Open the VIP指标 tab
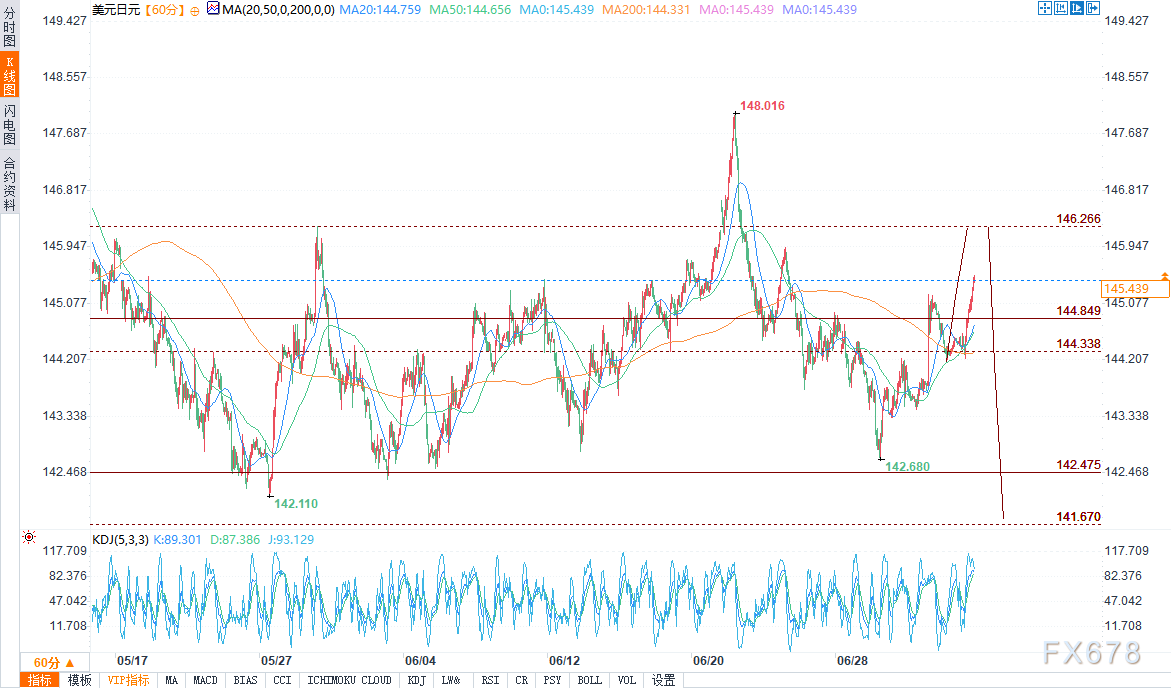This screenshot has height=688, width=1171. 127,680
